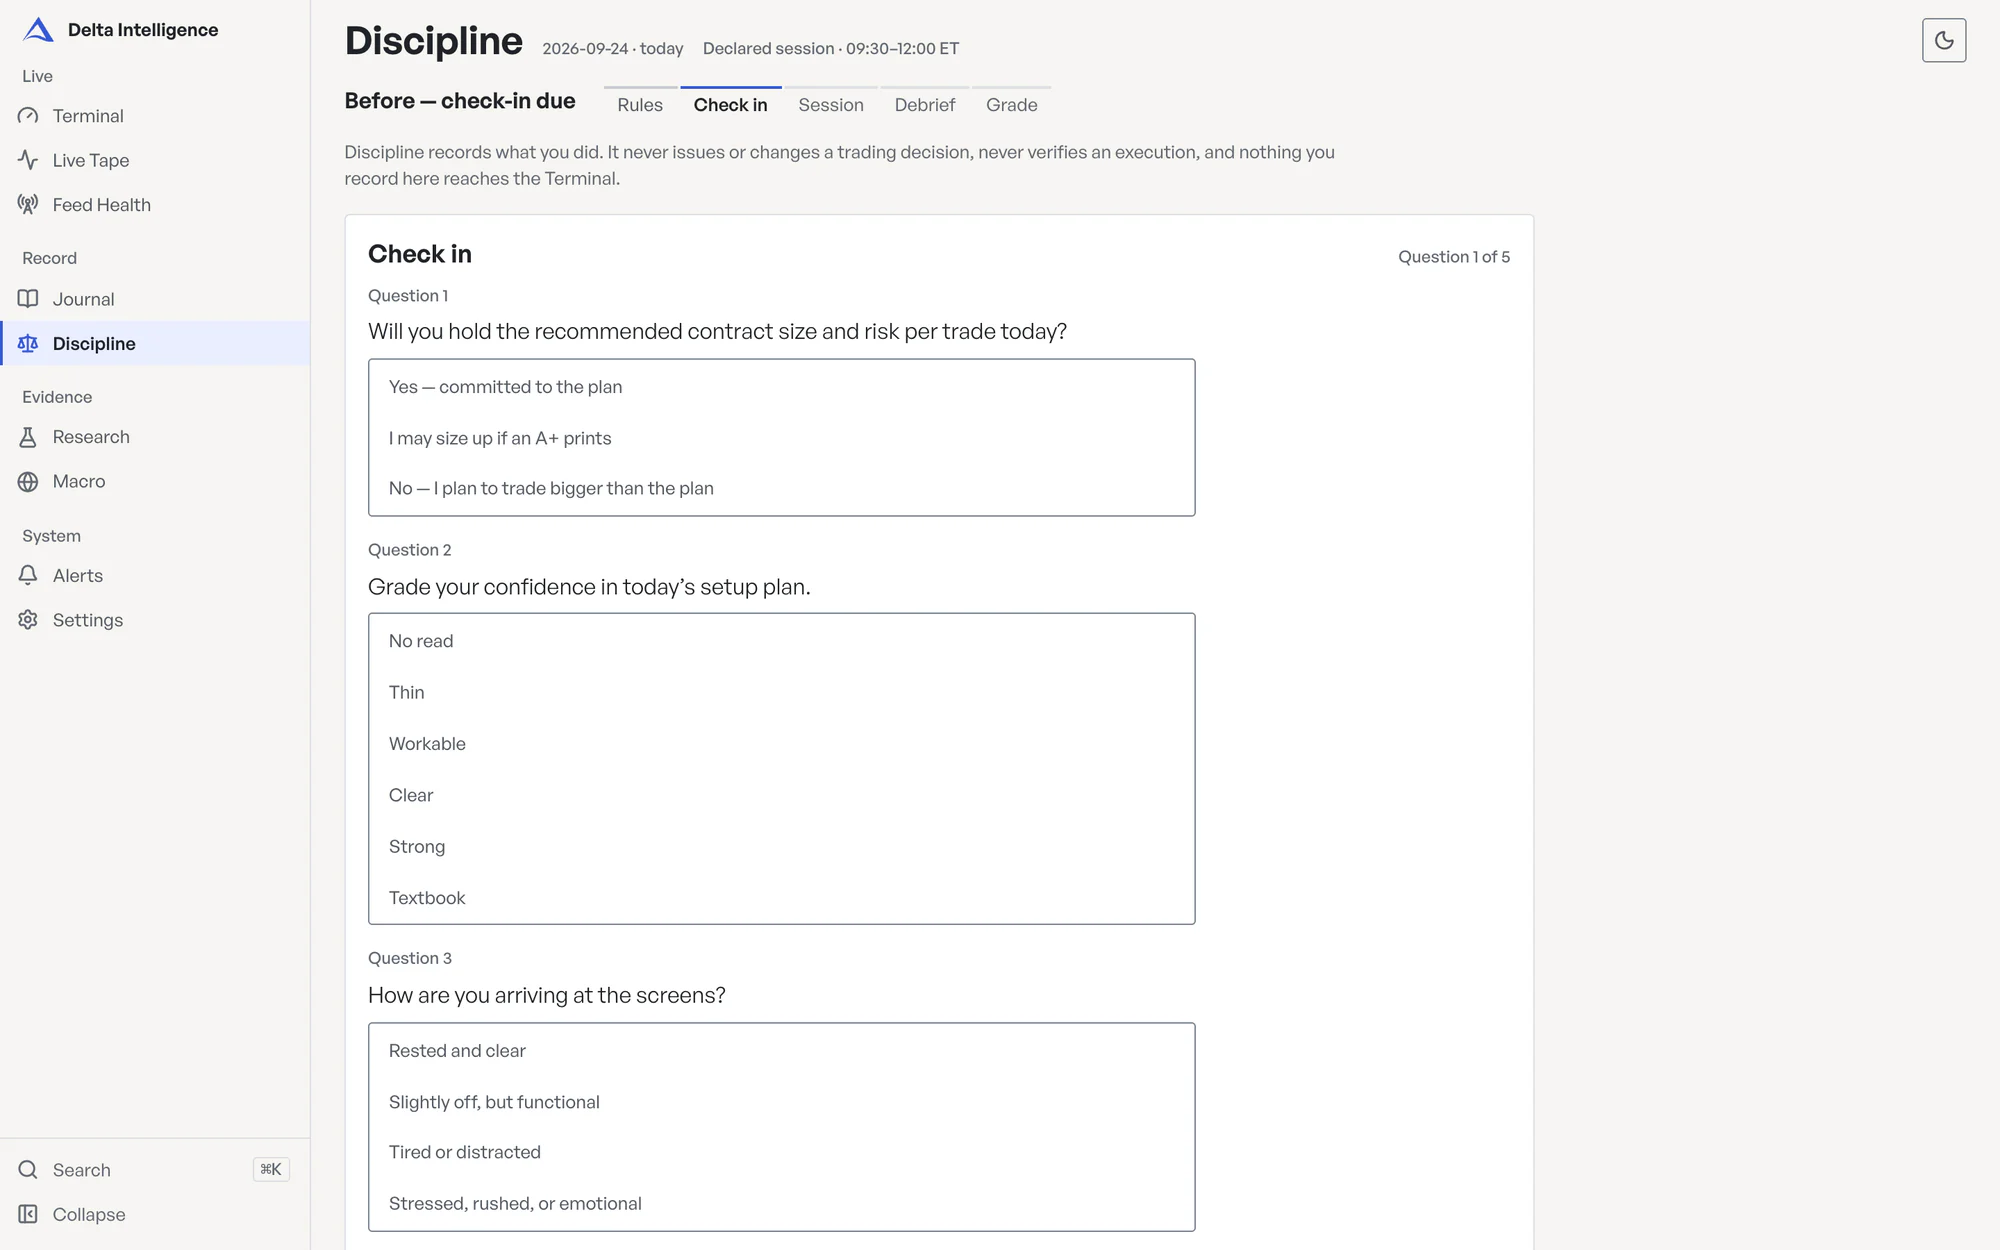
Task: Open the Macro globe icon
Action: point(28,481)
